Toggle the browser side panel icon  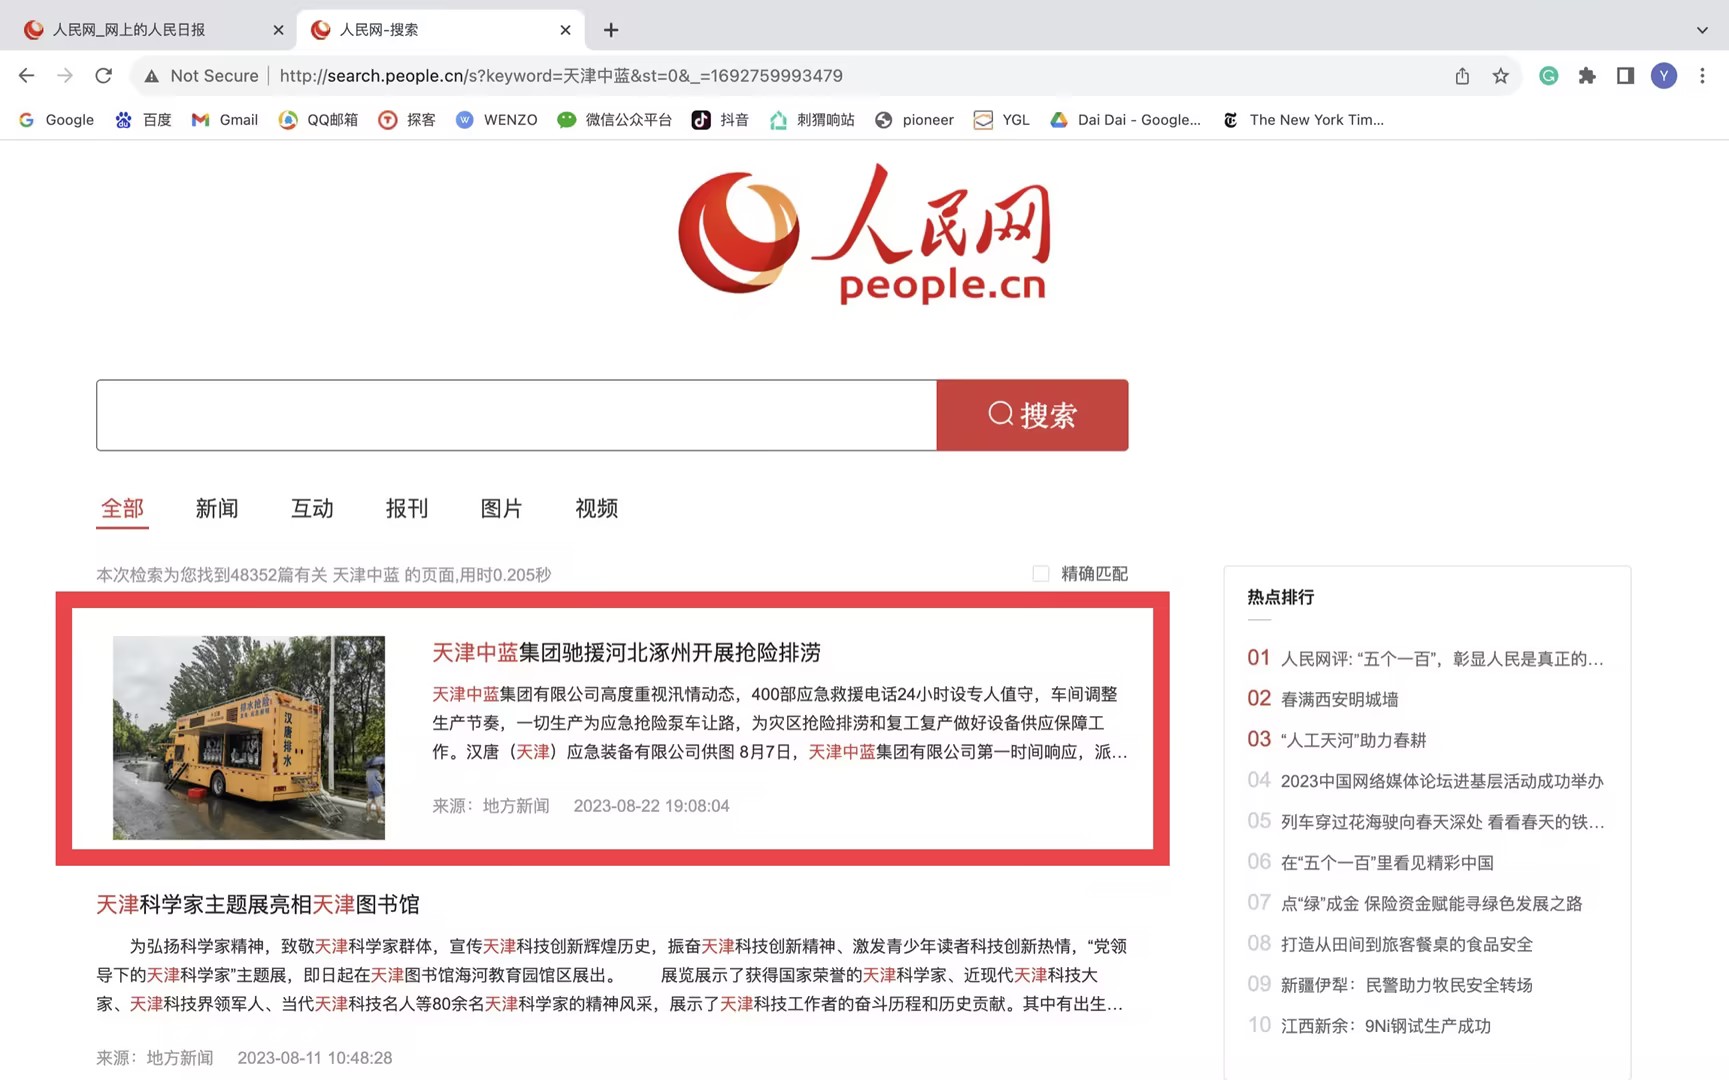pyautogui.click(x=1625, y=76)
